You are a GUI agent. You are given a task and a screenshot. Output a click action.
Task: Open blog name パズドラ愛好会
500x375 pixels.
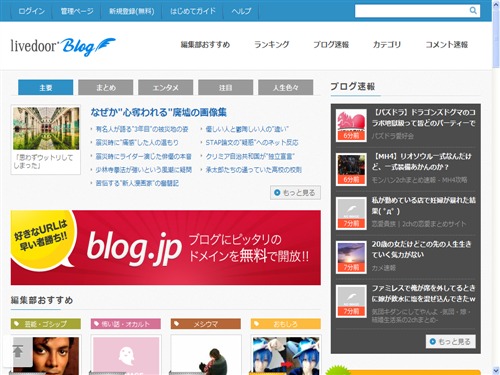393,136
